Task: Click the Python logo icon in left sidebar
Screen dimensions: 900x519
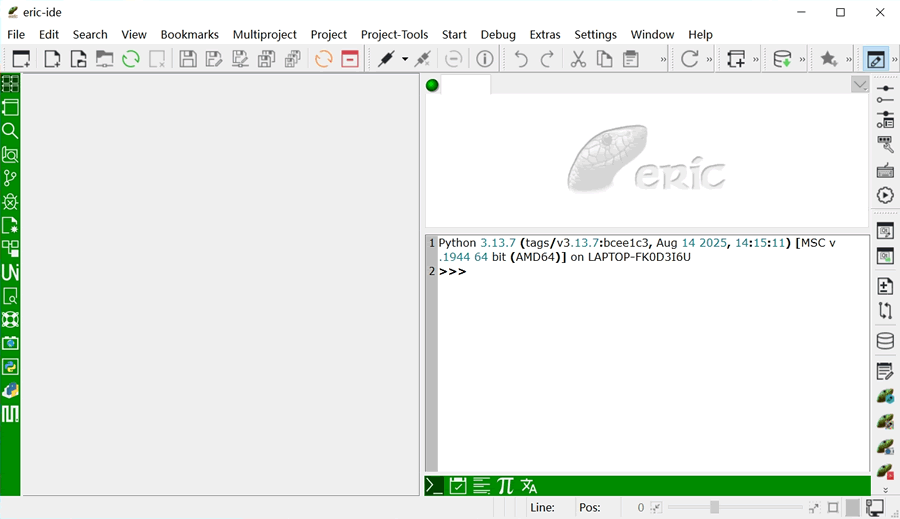Action: [10, 367]
